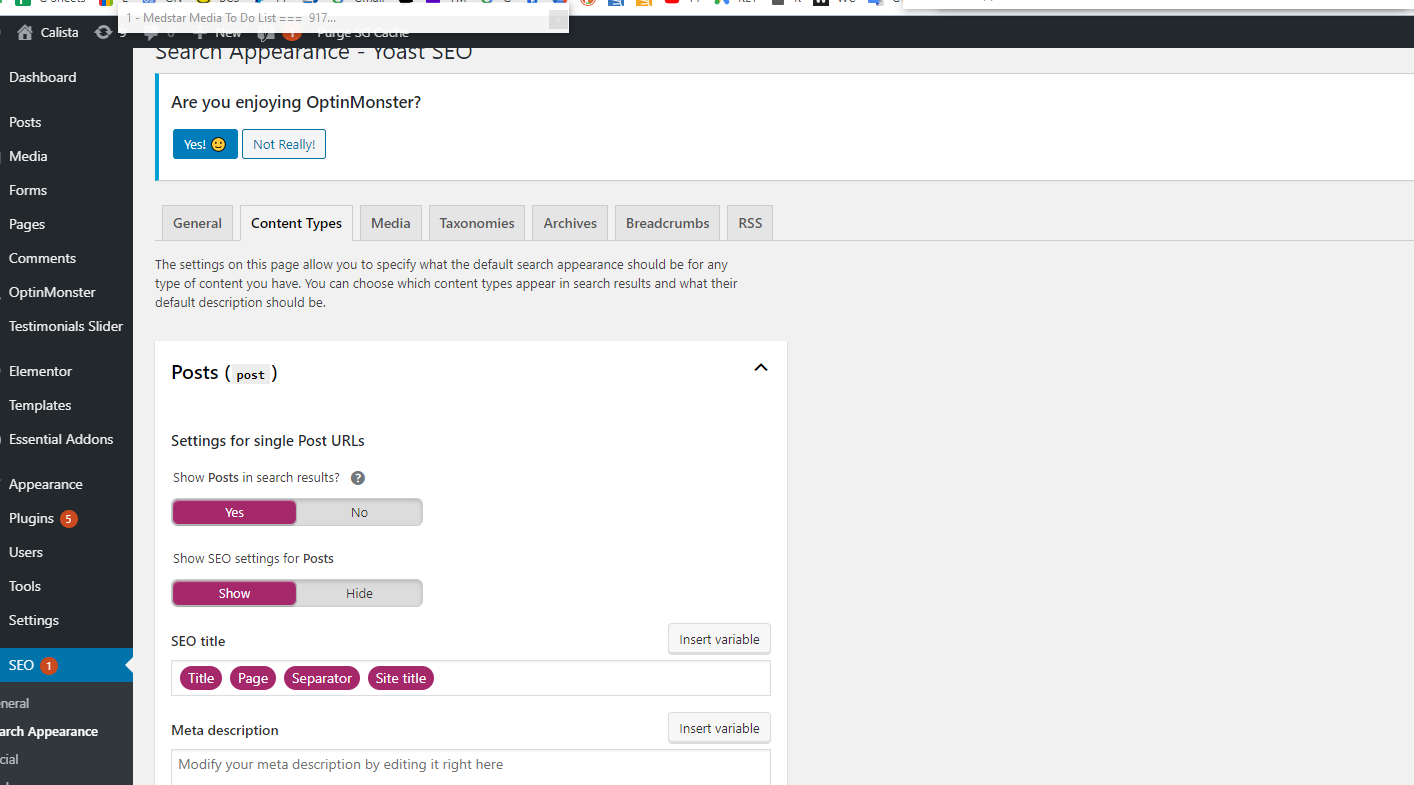
Task: Open Testimonials Slider in the sidebar
Action: pos(66,326)
